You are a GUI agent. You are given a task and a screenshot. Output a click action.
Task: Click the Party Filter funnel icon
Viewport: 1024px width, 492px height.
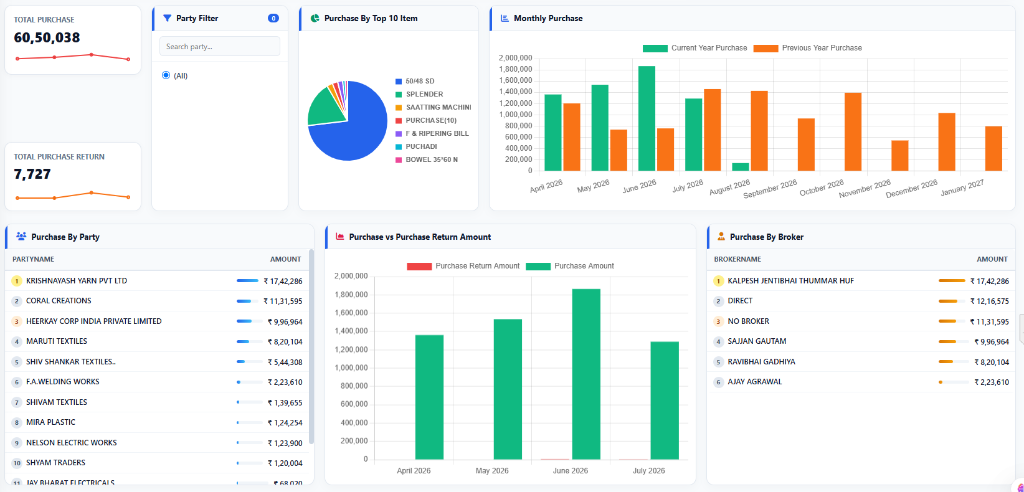(167, 18)
